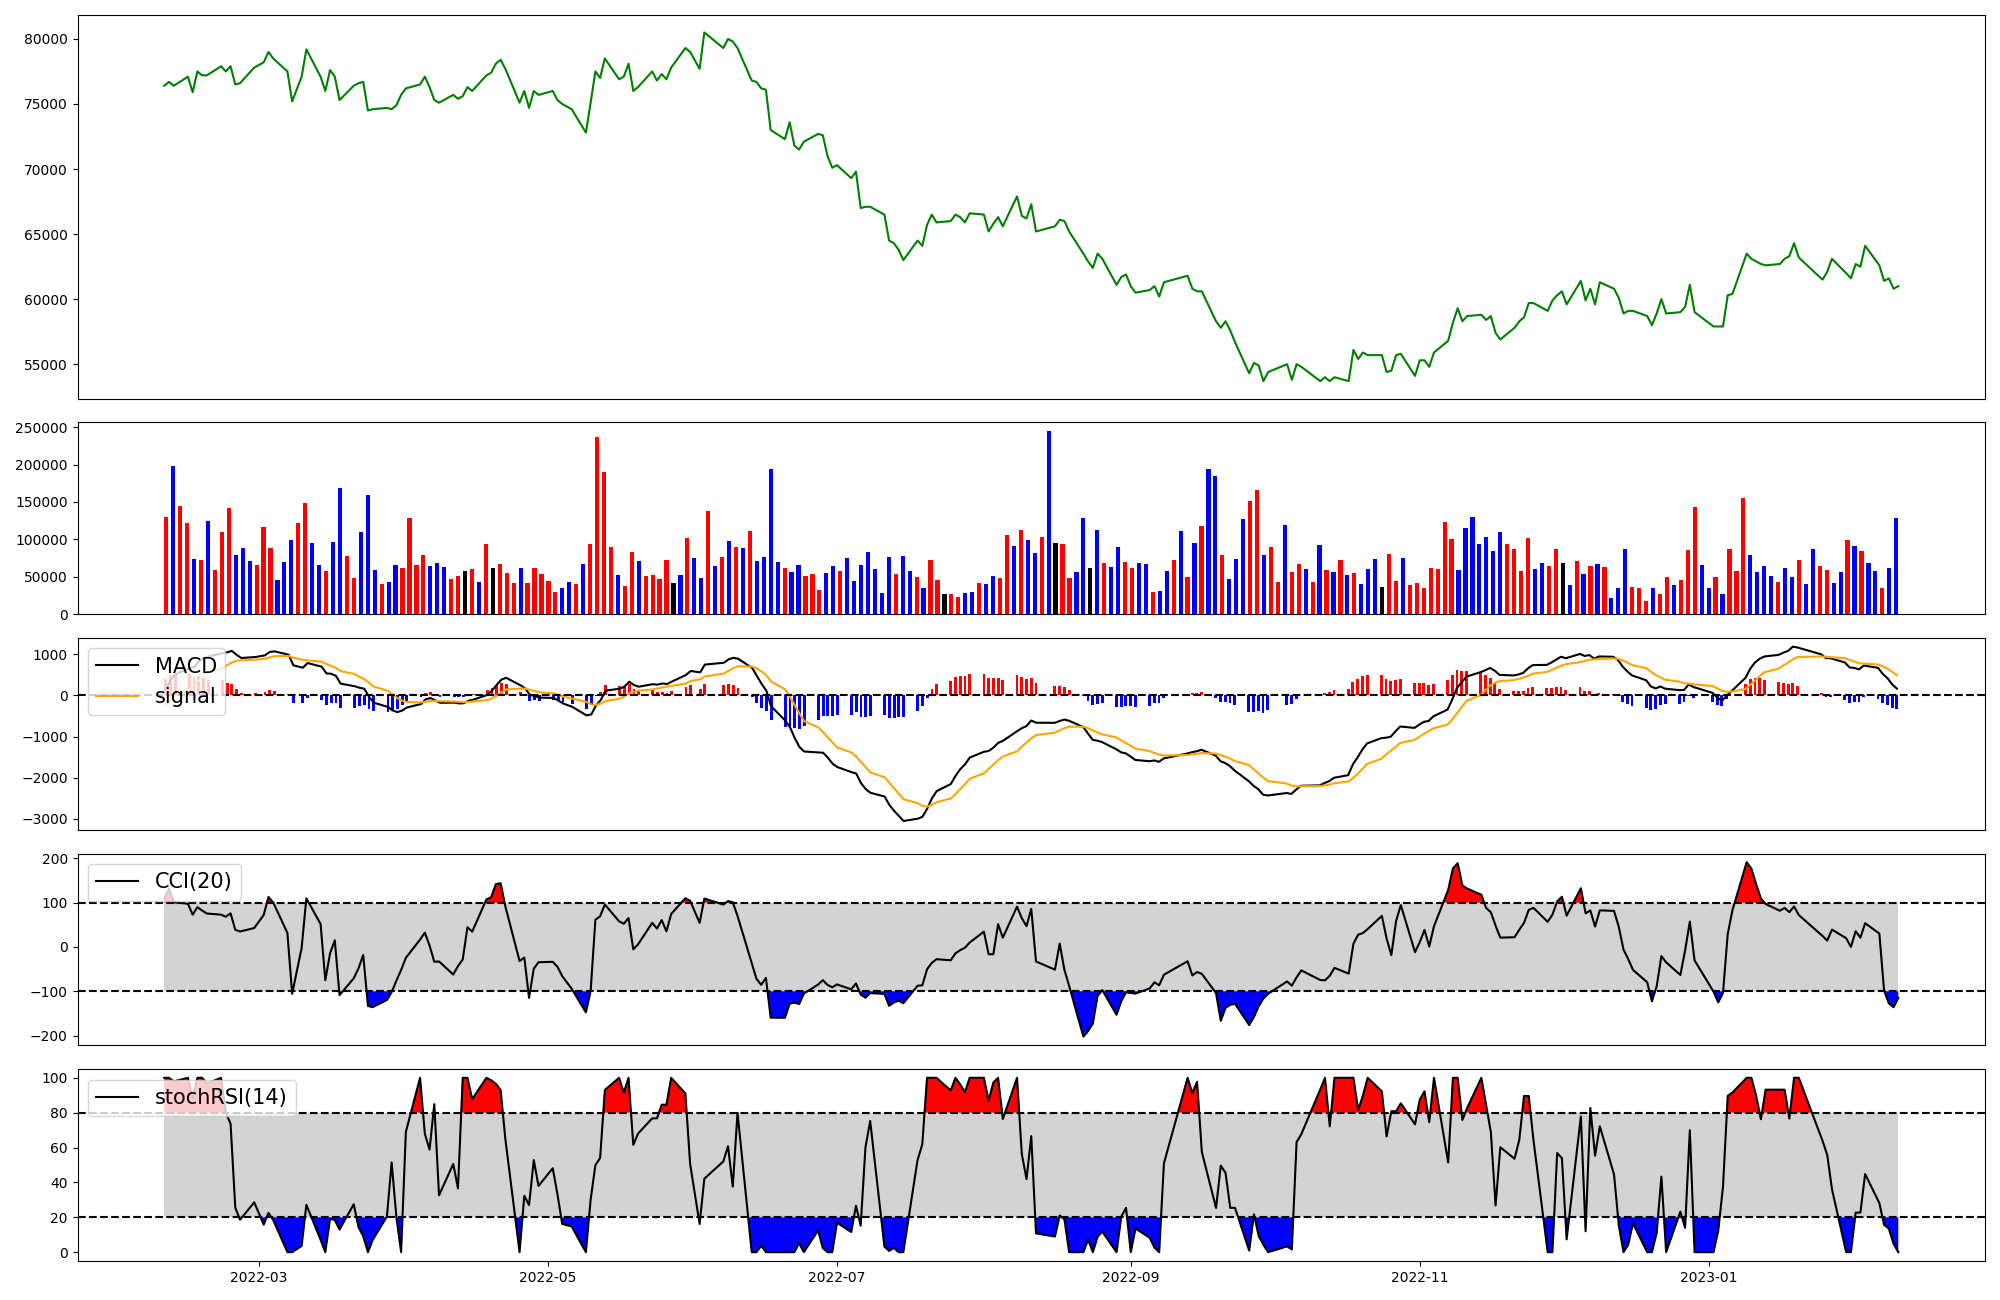The height and width of the screenshot is (1300, 2000).
Task: Click the tallest red volume bar
Action: pyautogui.click(x=597, y=525)
